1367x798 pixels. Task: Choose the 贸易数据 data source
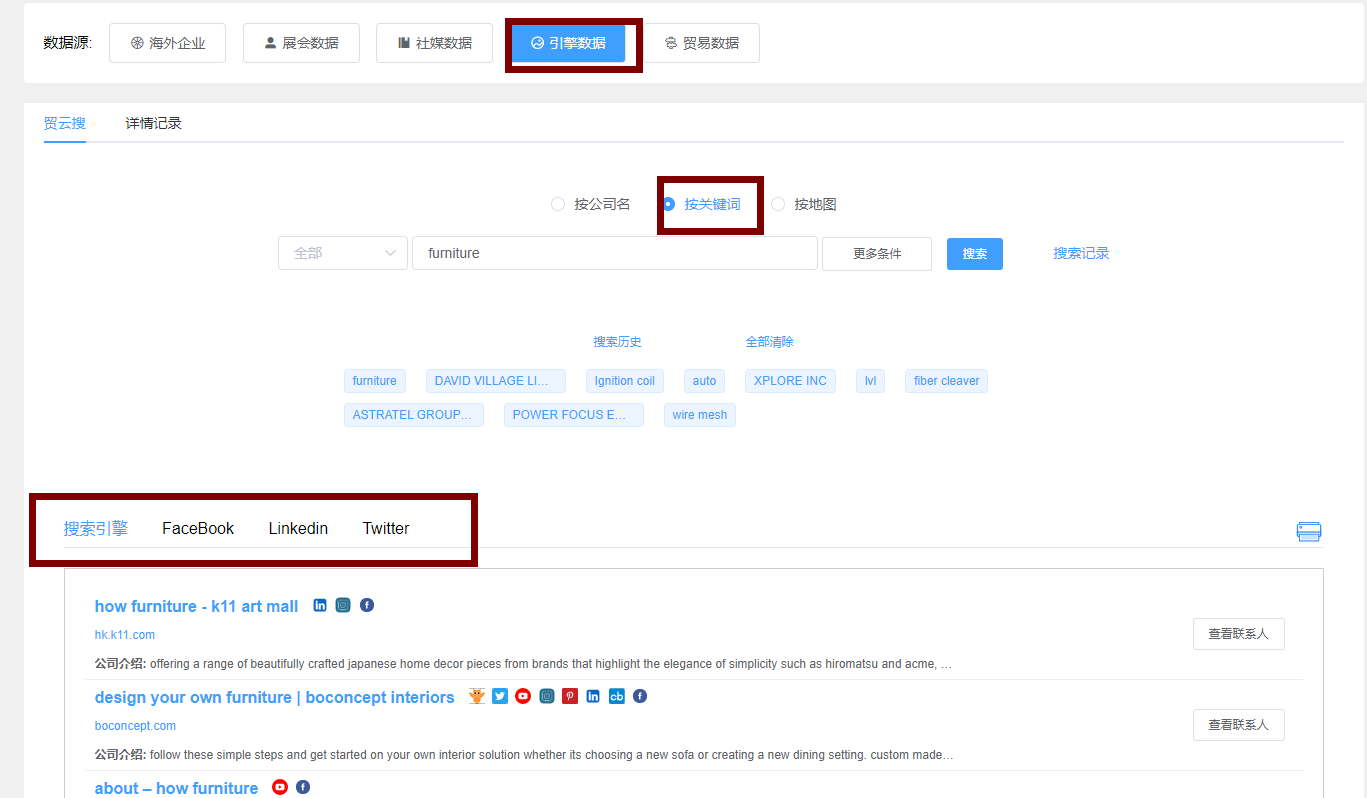701,43
